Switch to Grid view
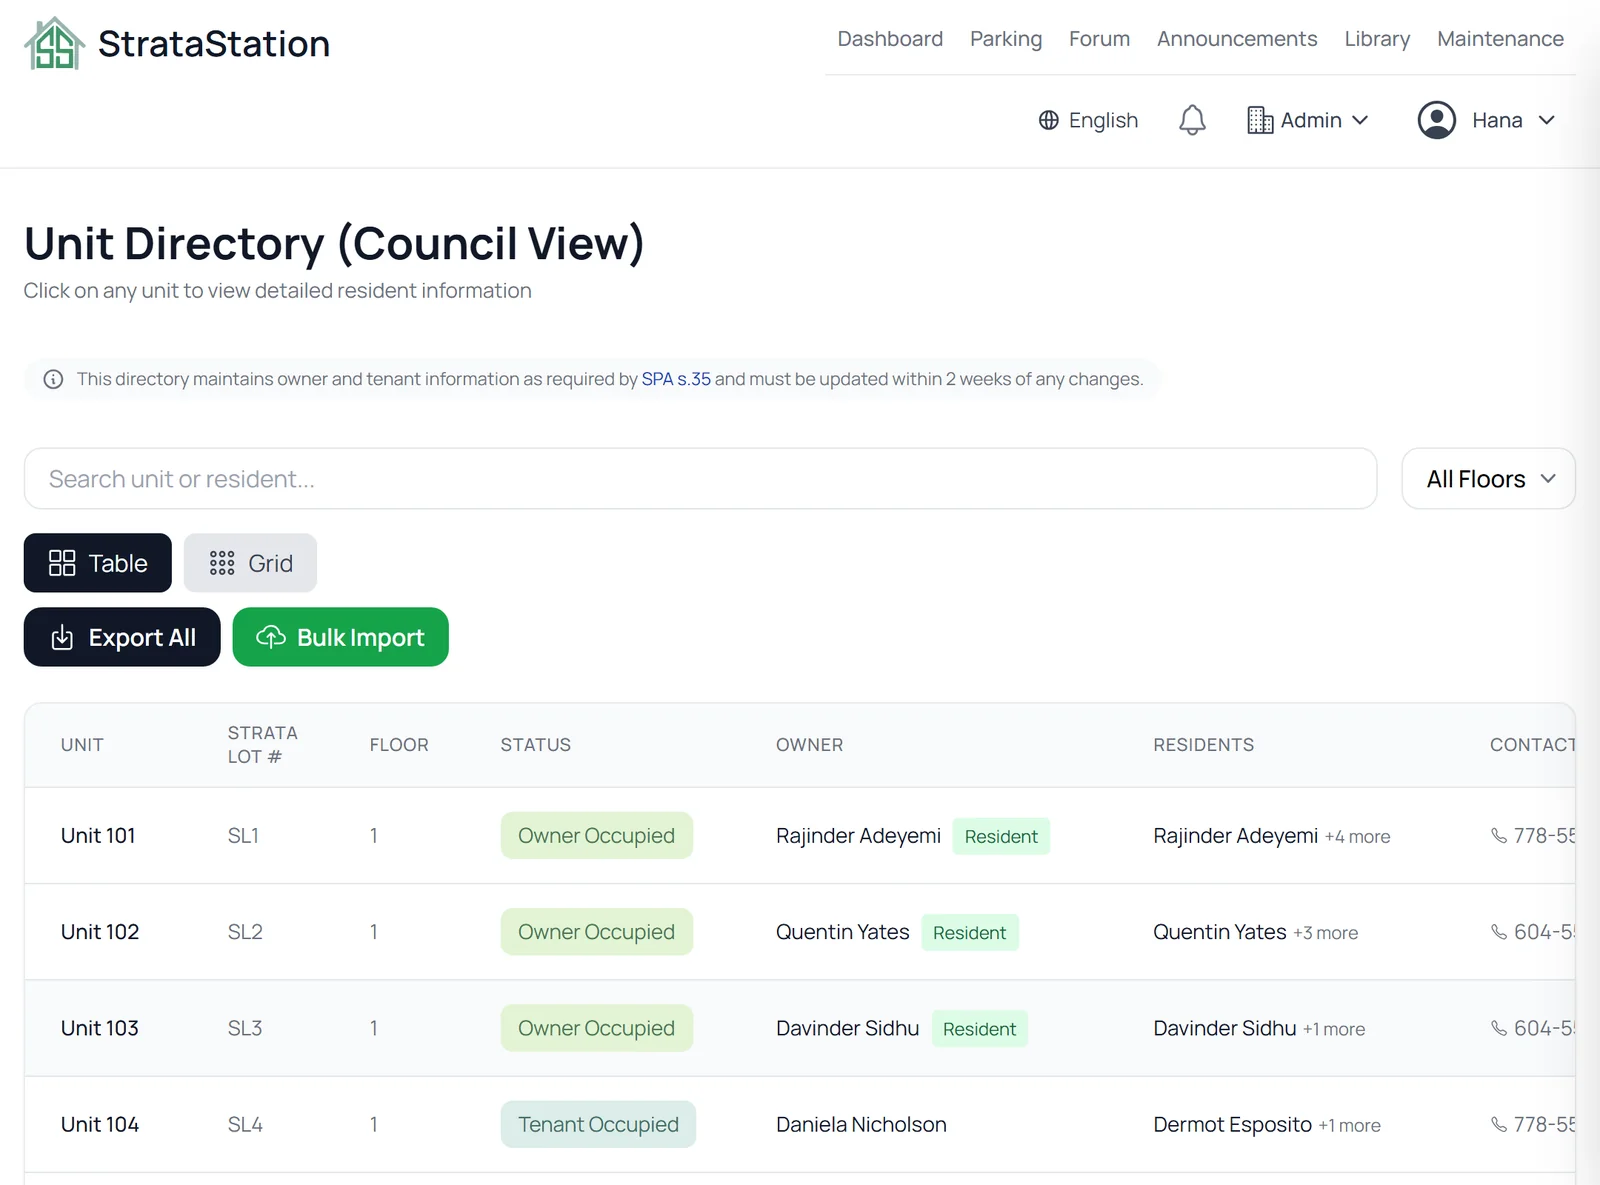 point(250,563)
